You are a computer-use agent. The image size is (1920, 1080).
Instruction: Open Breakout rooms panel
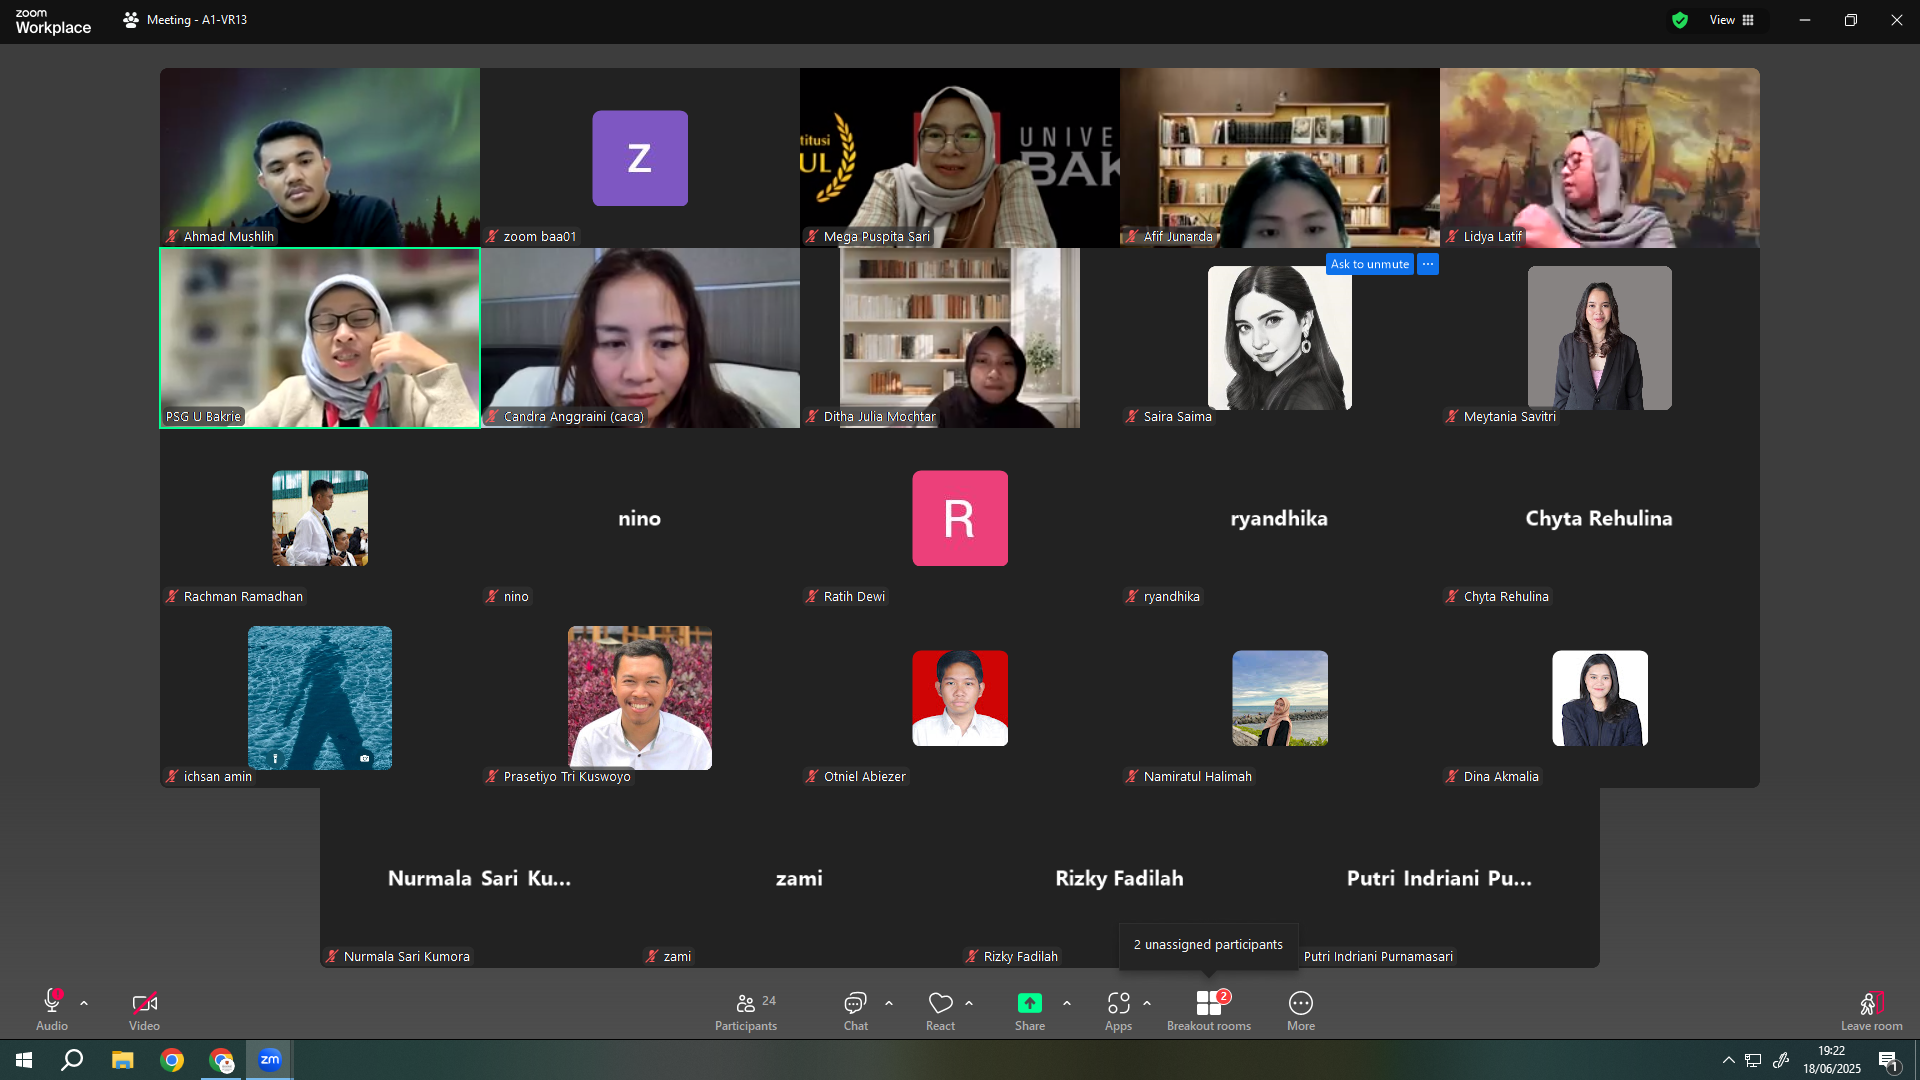coord(1209,1010)
